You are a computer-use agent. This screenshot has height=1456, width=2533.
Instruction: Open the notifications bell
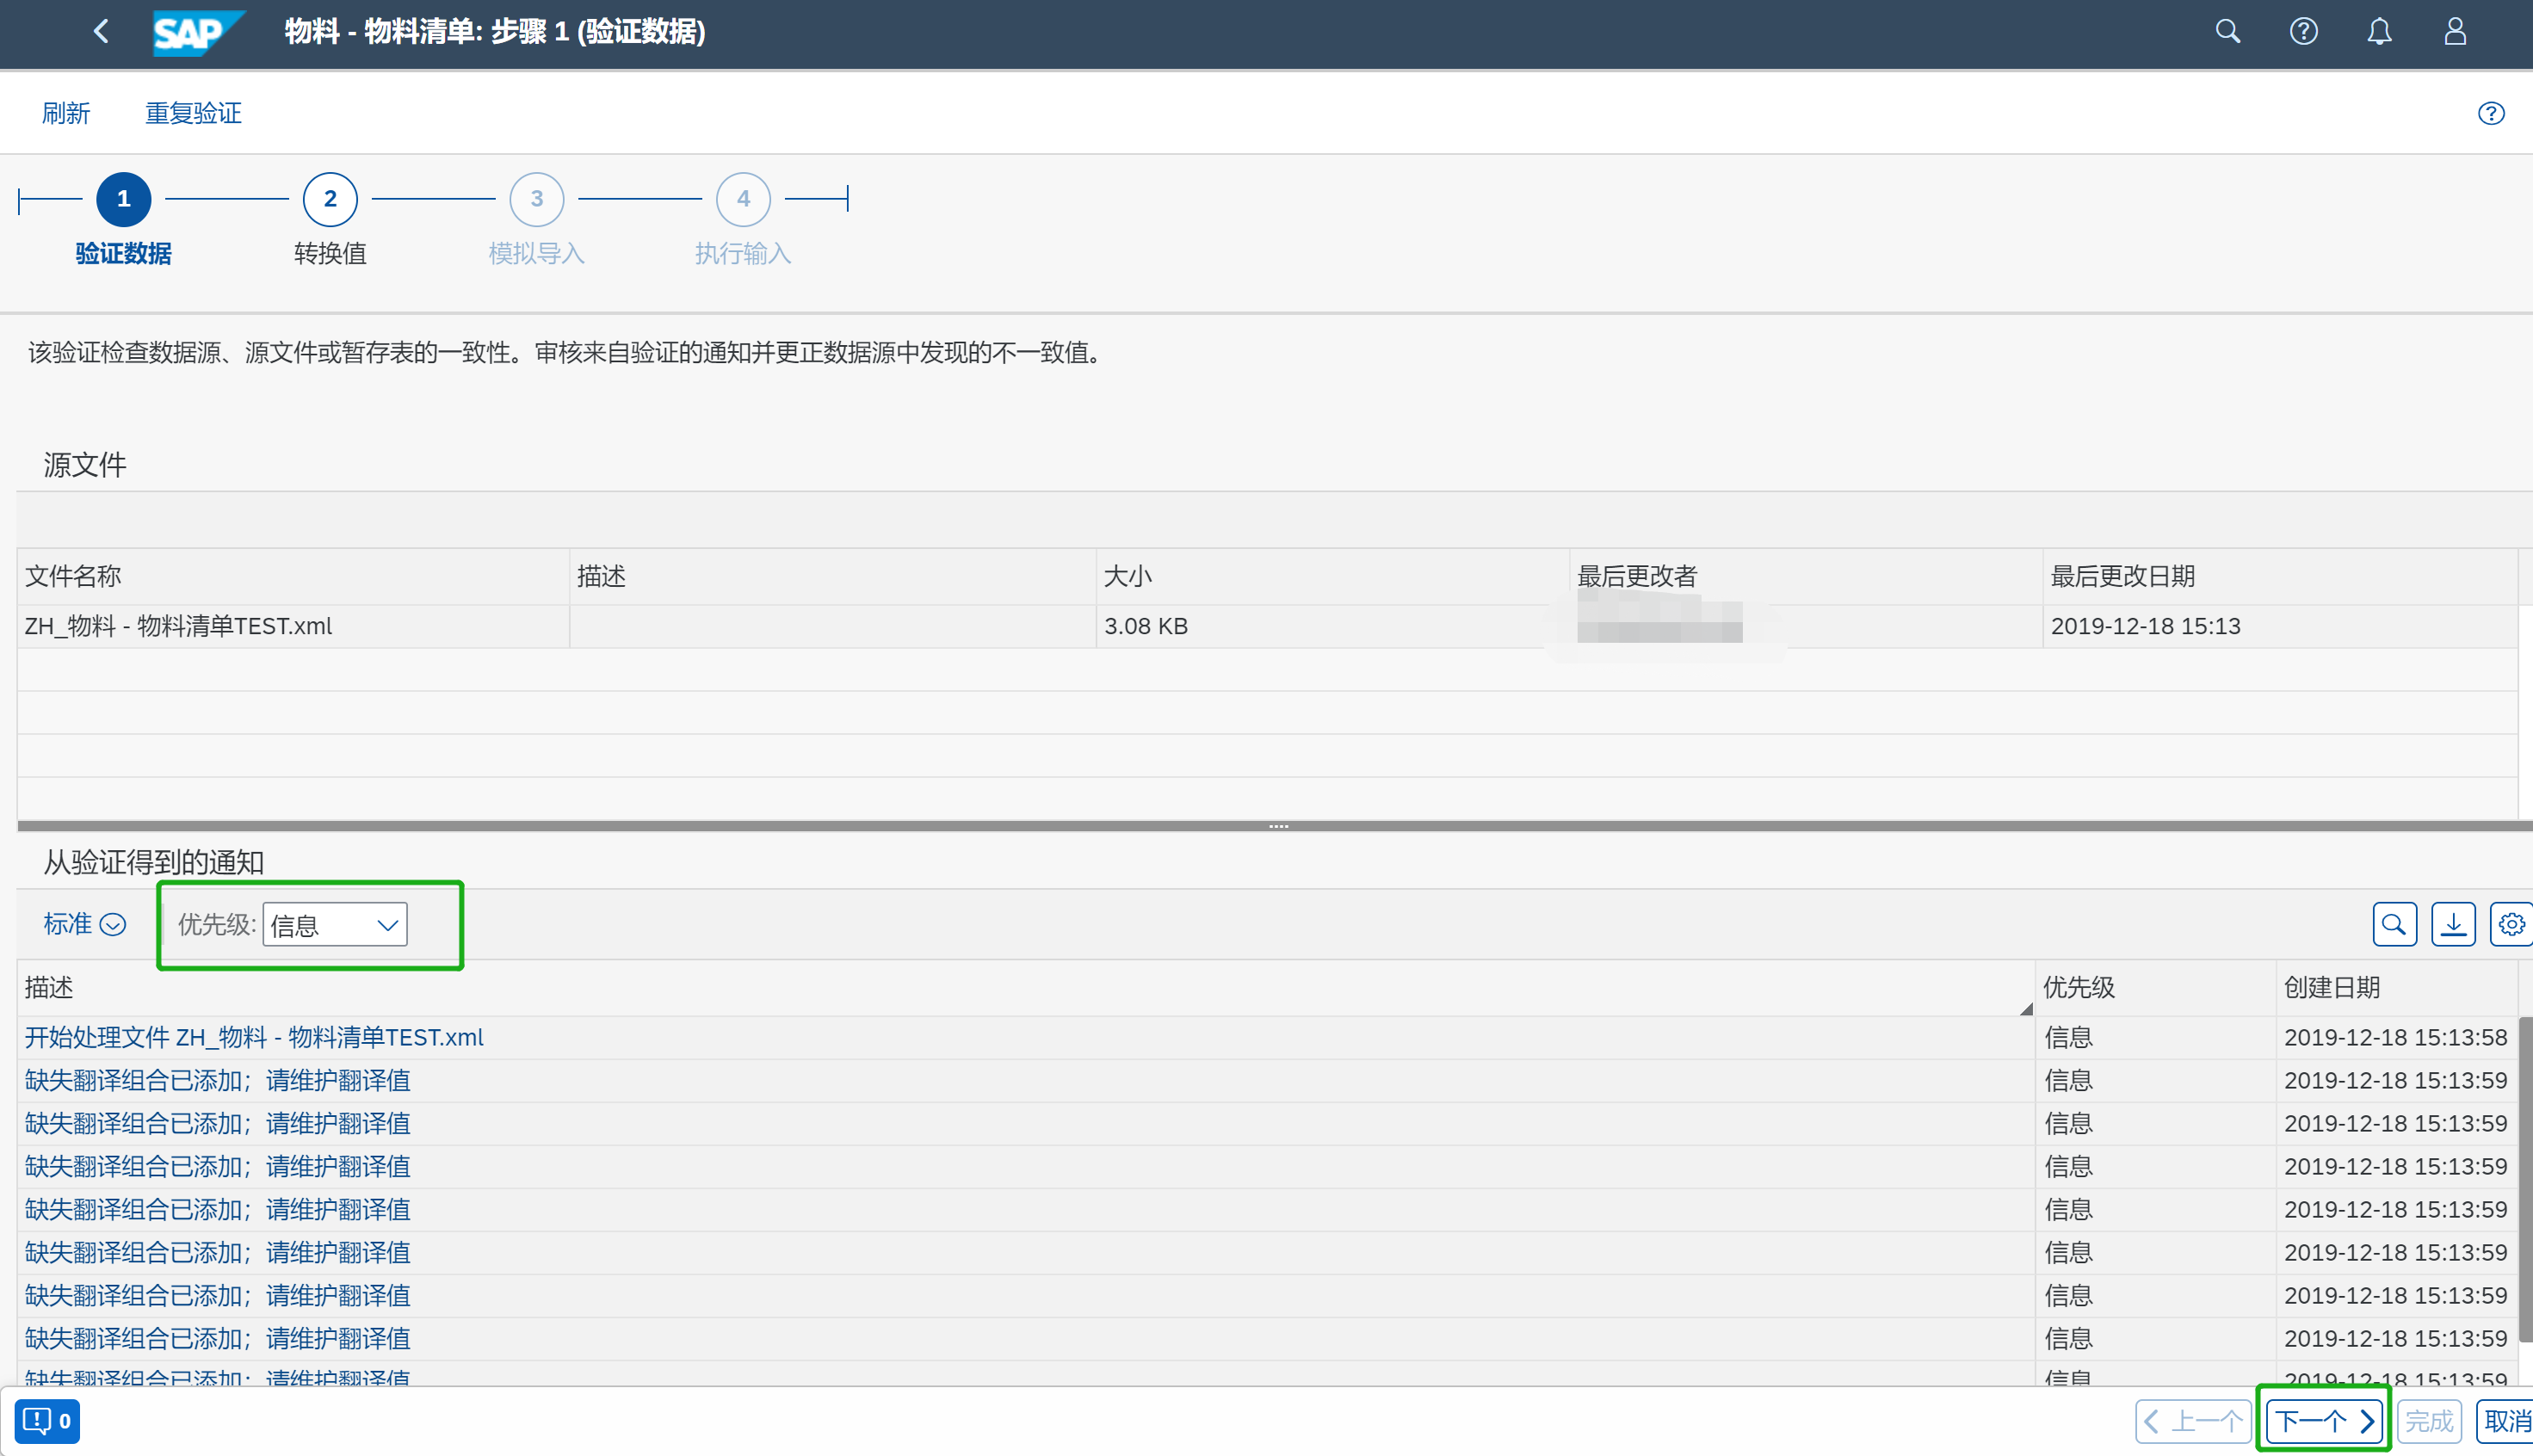tap(2379, 31)
